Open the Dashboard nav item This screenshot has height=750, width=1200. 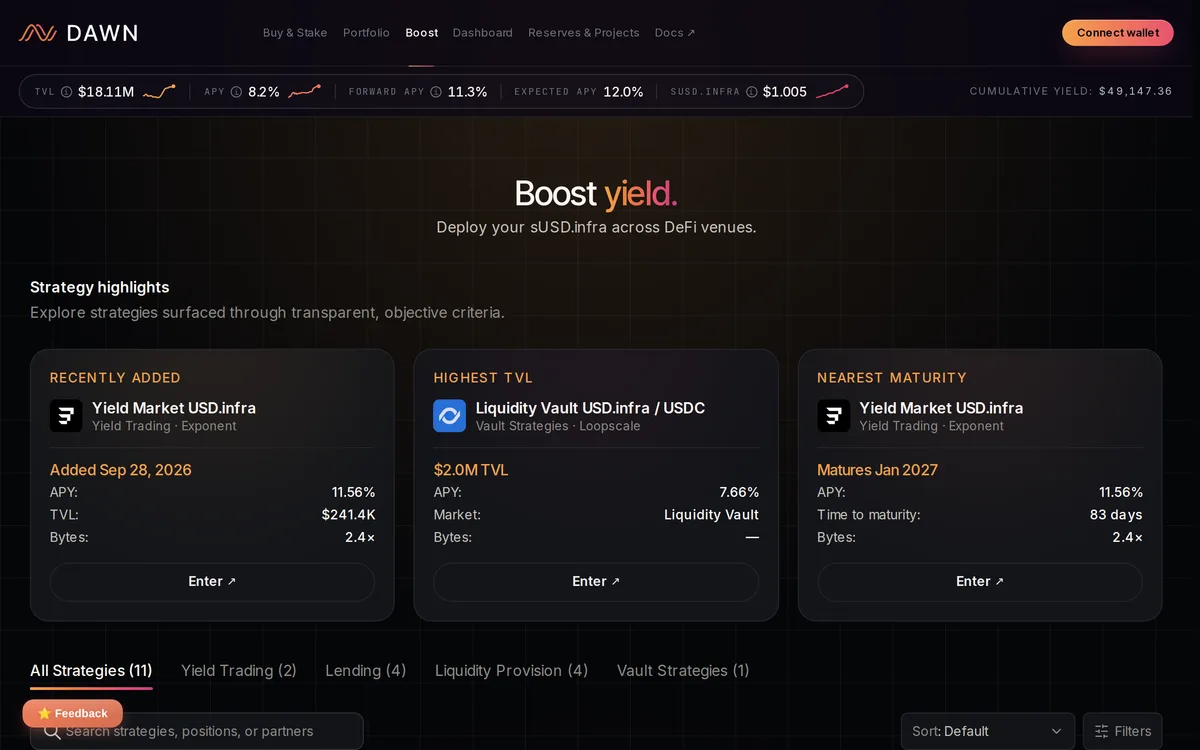pyautogui.click(x=482, y=33)
